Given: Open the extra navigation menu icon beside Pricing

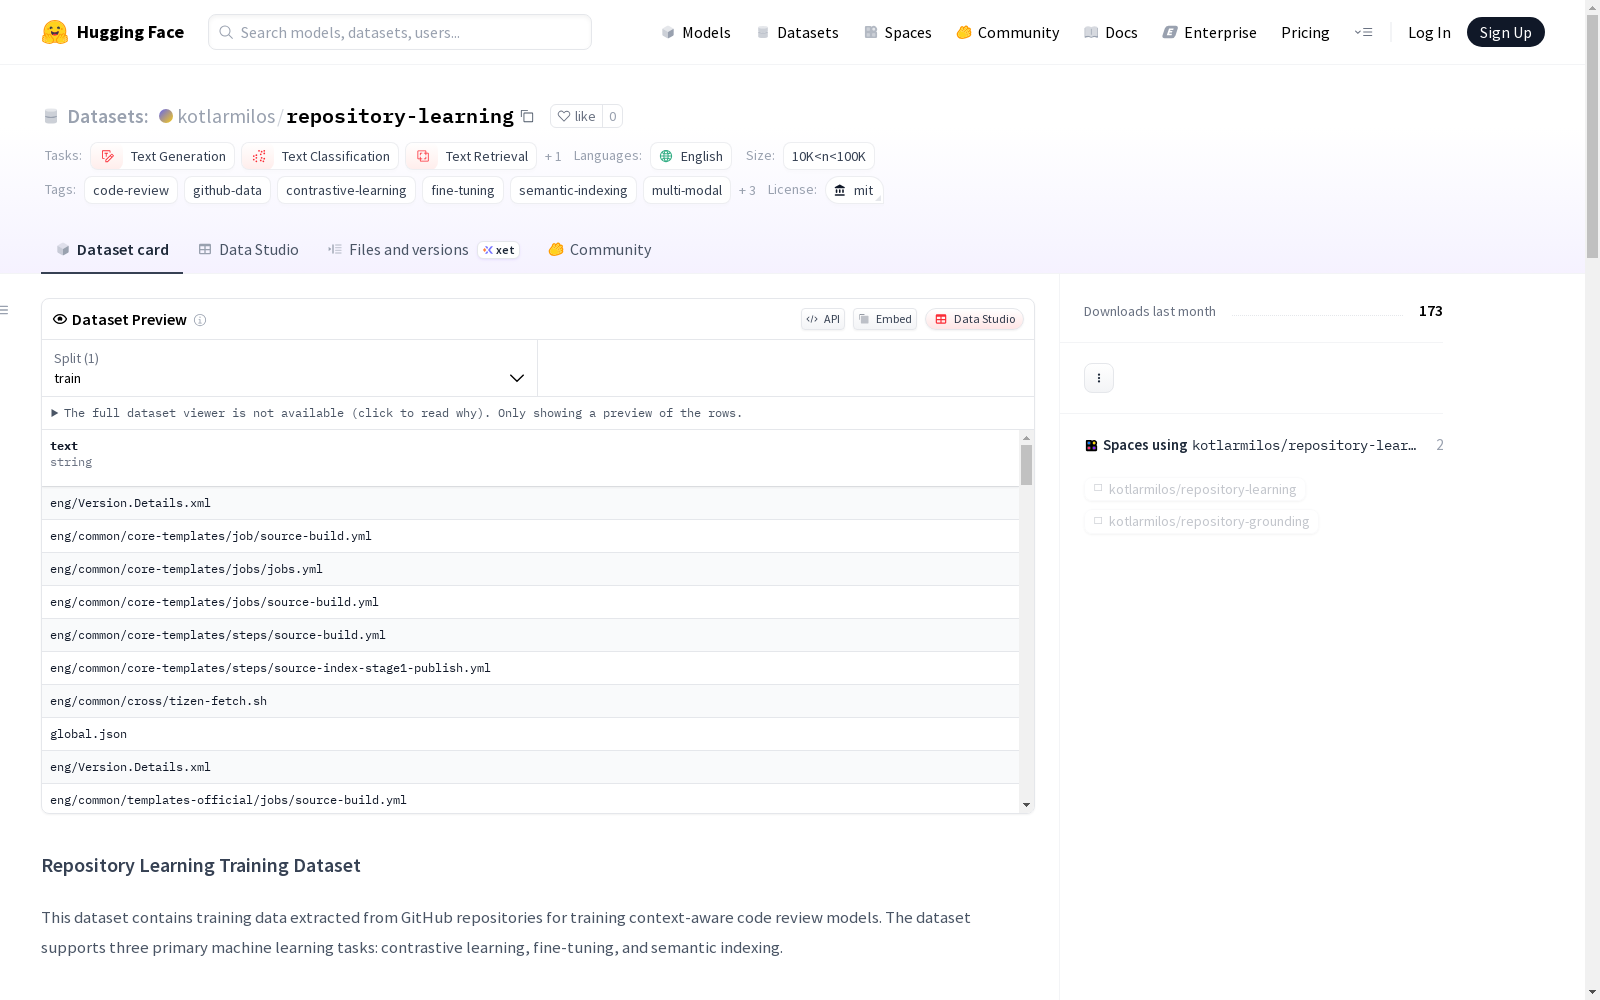Looking at the screenshot, I should pos(1363,32).
